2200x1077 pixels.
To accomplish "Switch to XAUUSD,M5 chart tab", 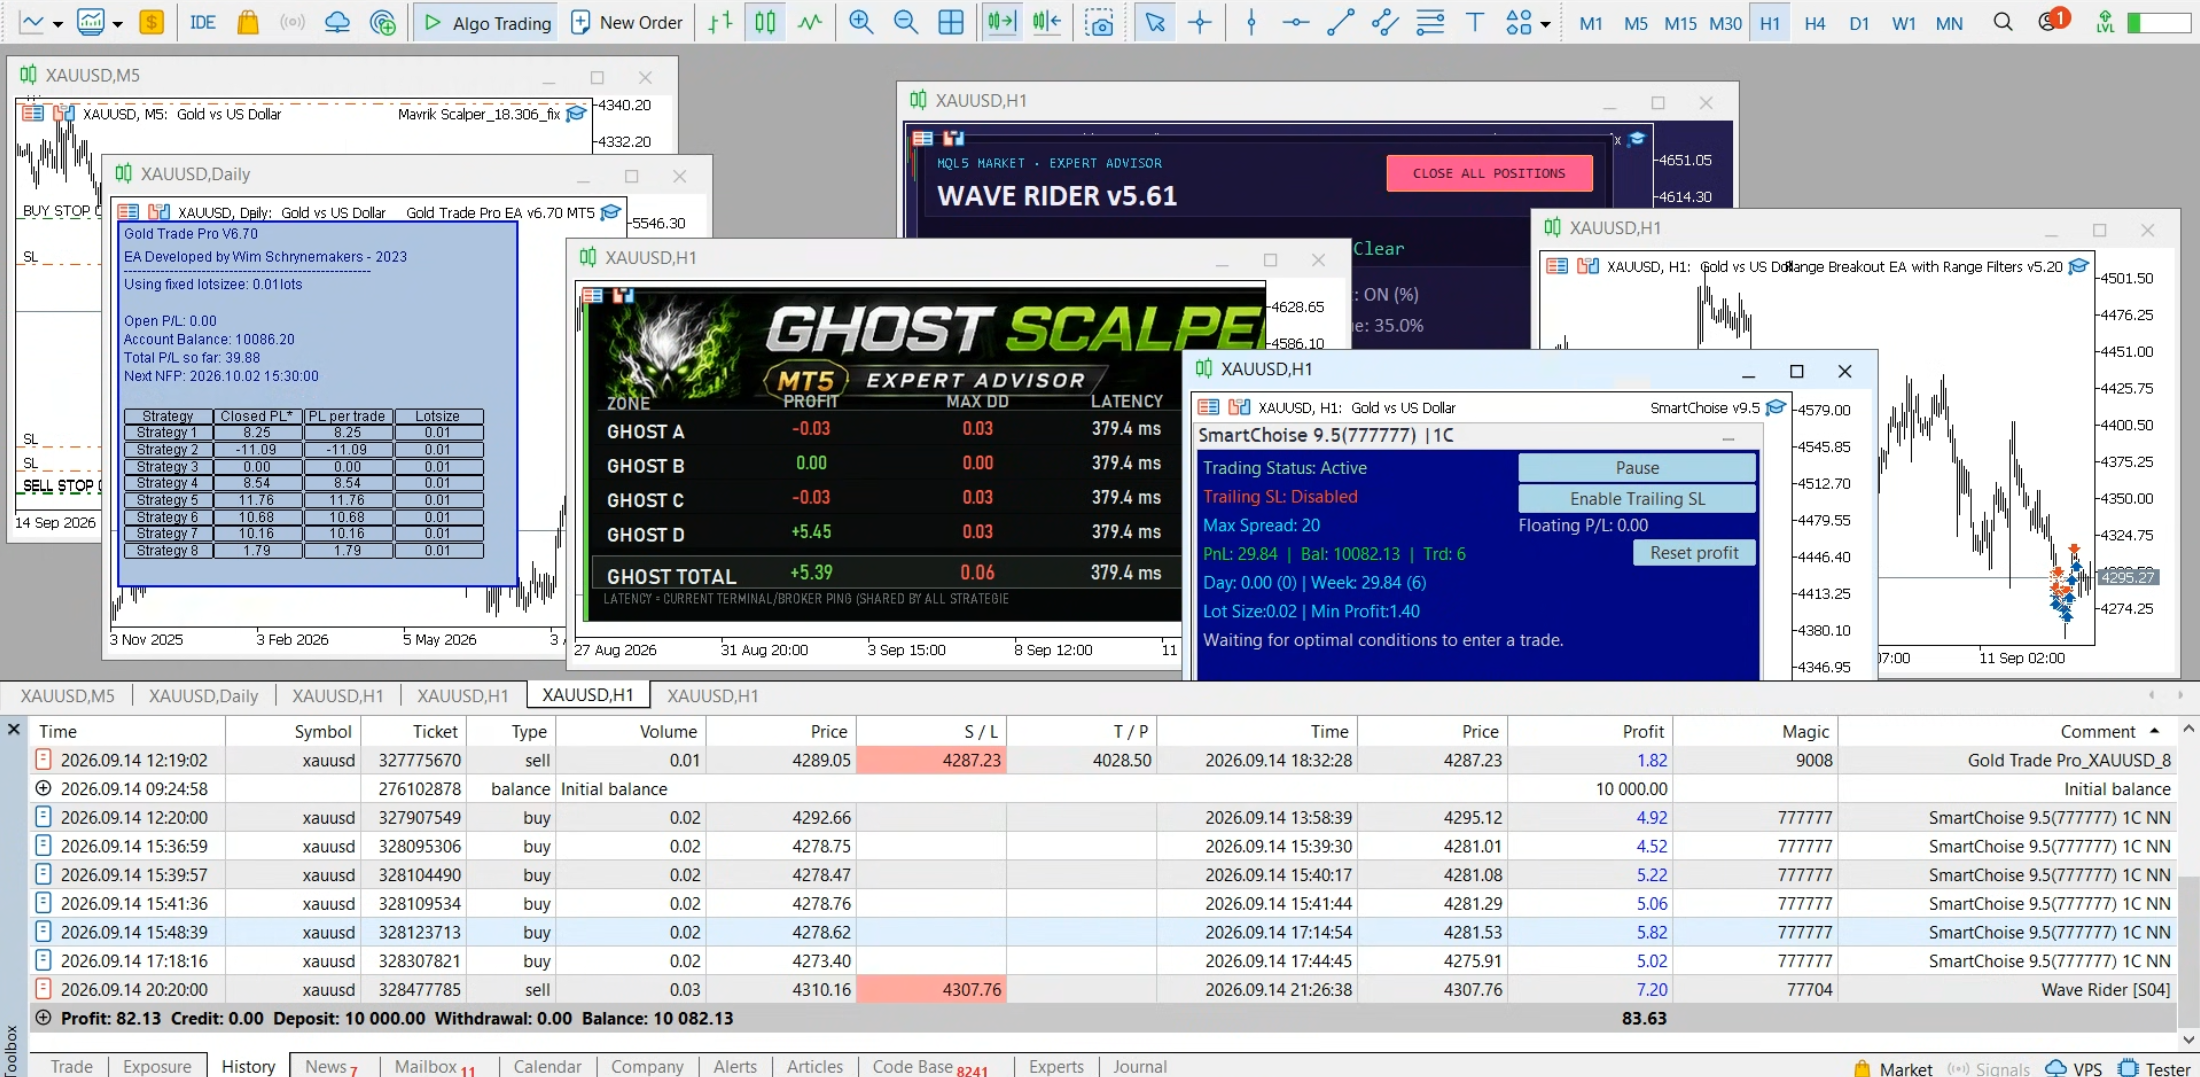I will click(67, 695).
